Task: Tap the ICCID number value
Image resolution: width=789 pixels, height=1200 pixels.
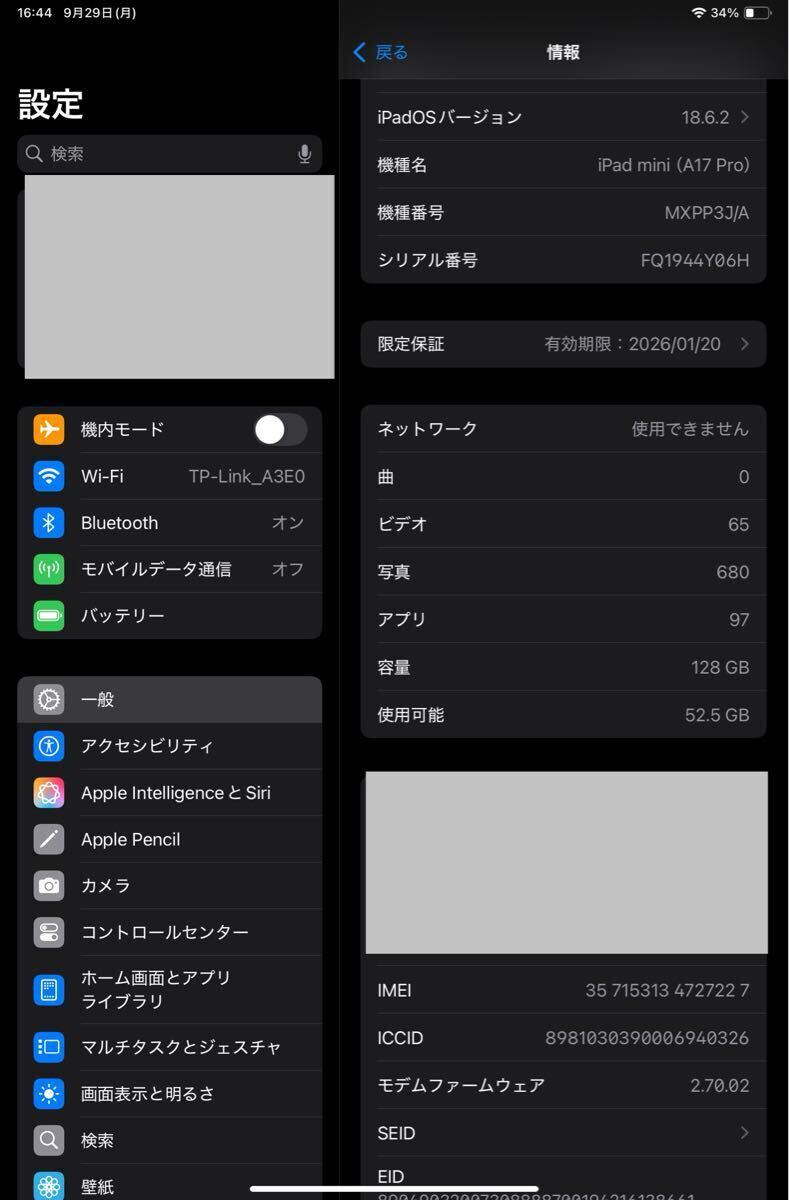Action: point(647,1038)
